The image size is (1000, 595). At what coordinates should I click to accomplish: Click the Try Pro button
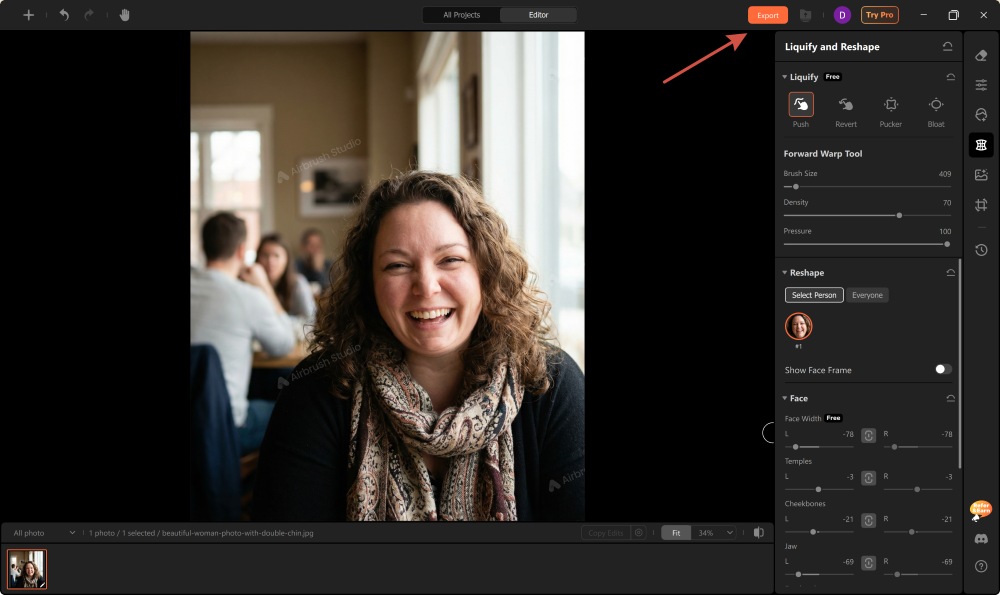pyautogui.click(x=880, y=15)
